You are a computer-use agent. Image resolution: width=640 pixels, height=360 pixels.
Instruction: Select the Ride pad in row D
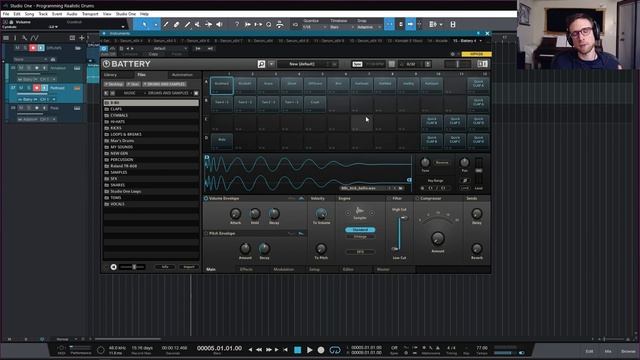222,141
